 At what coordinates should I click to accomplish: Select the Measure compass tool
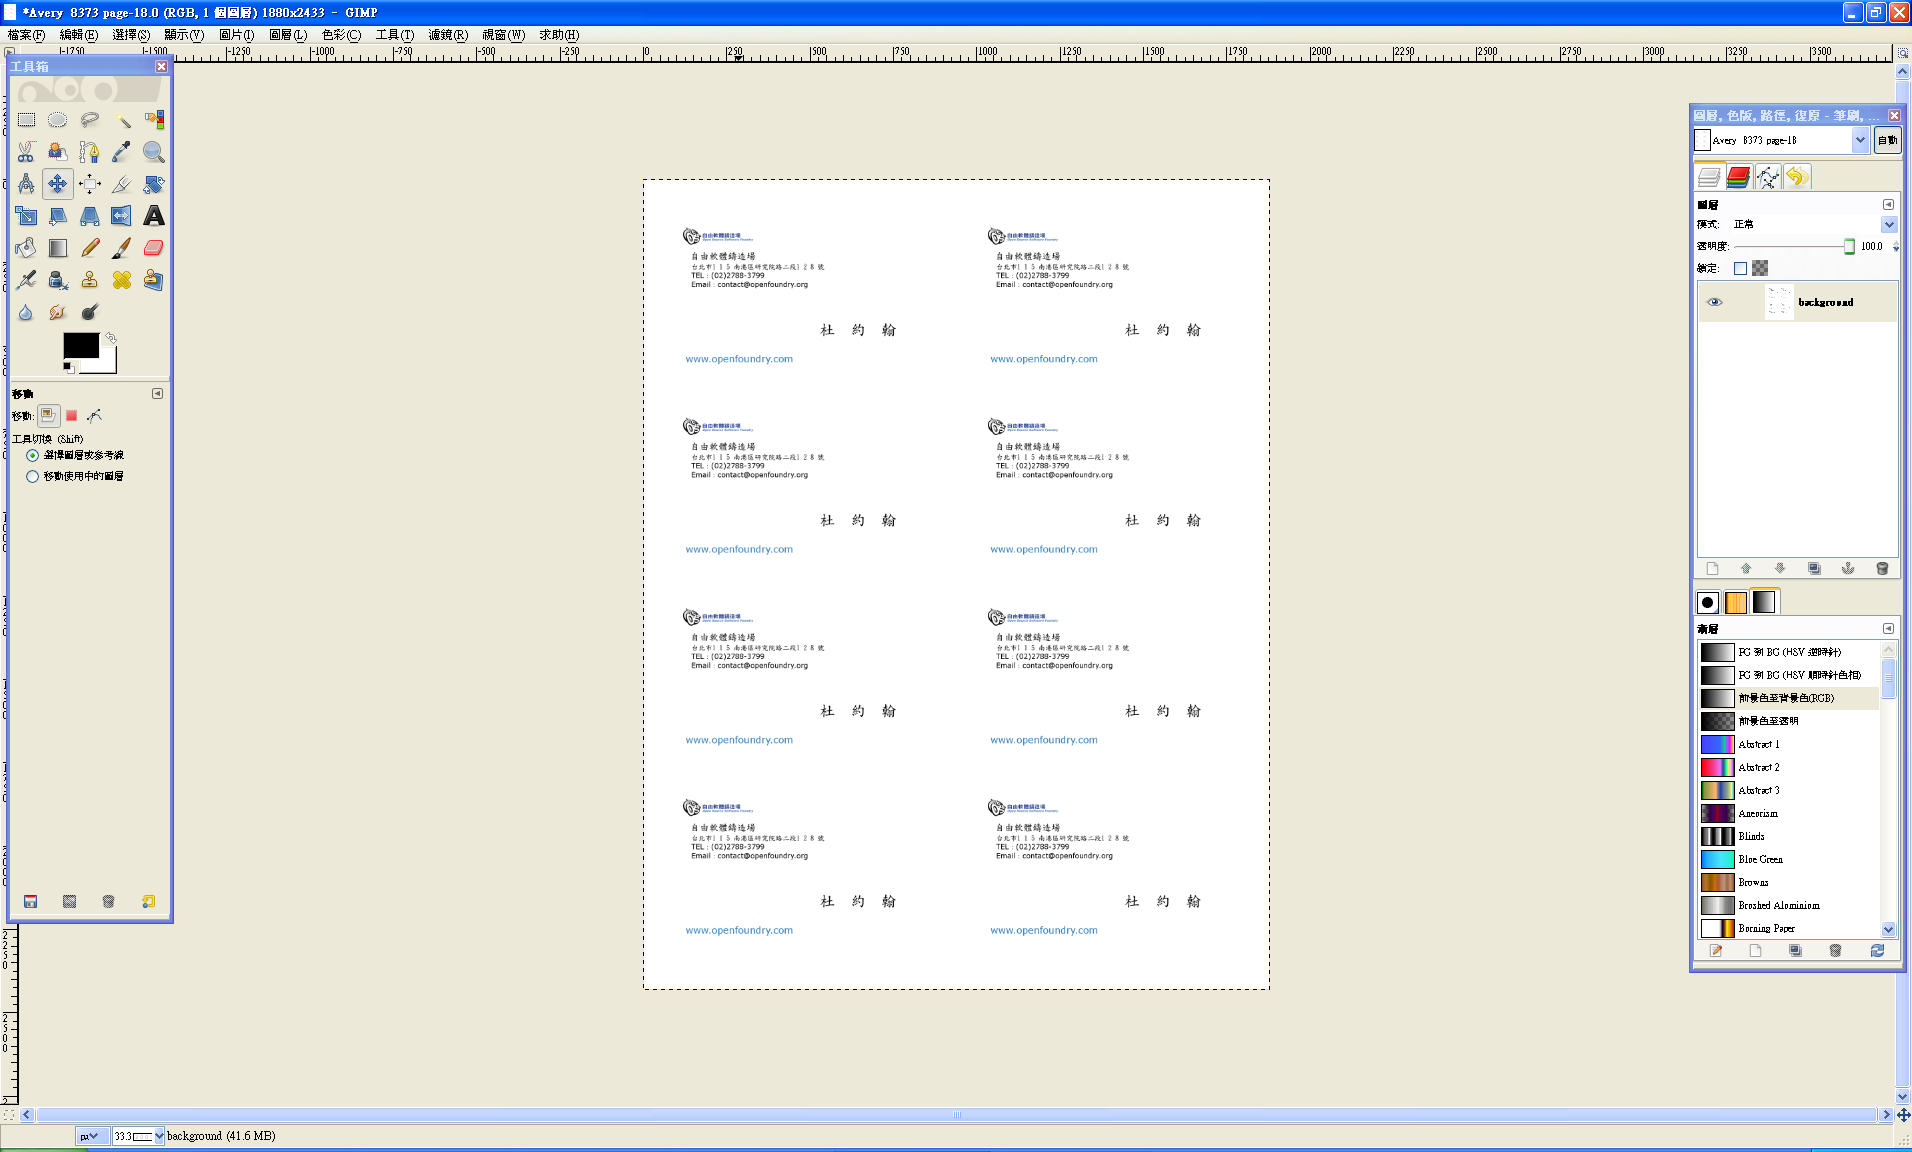[26, 184]
